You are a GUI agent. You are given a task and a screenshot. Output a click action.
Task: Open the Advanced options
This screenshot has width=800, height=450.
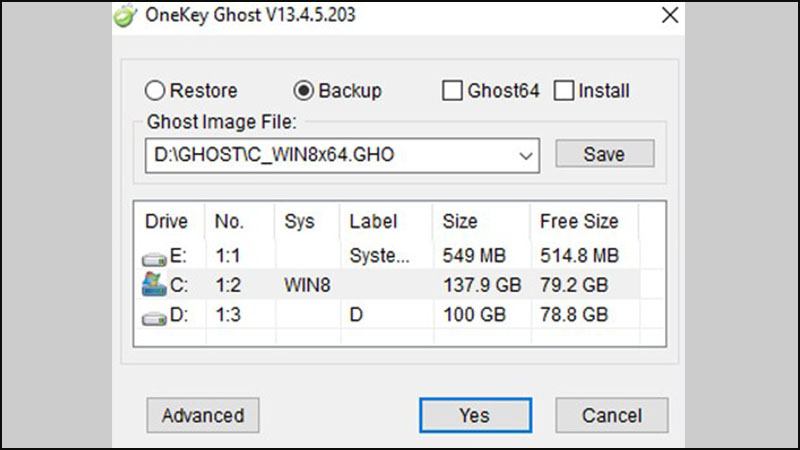pos(203,415)
